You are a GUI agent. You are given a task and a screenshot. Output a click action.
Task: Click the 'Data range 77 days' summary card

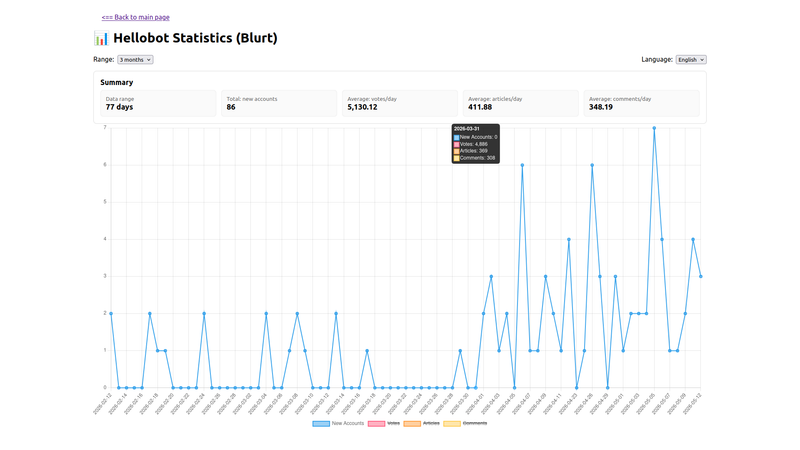[158, 104]
